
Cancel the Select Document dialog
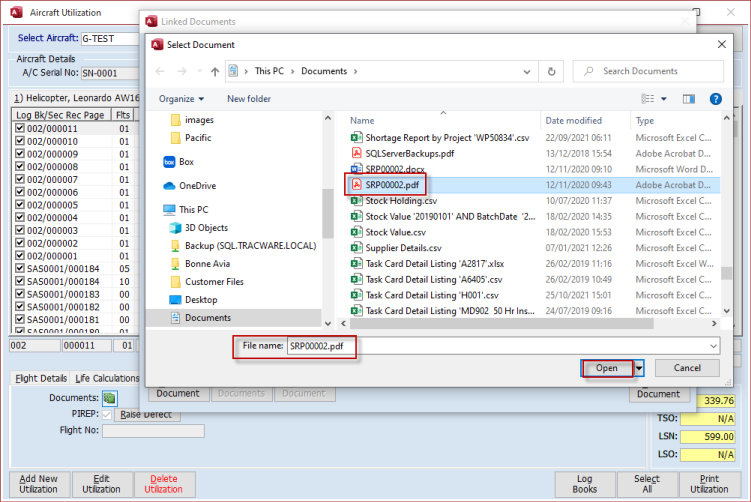click(687, 368)
